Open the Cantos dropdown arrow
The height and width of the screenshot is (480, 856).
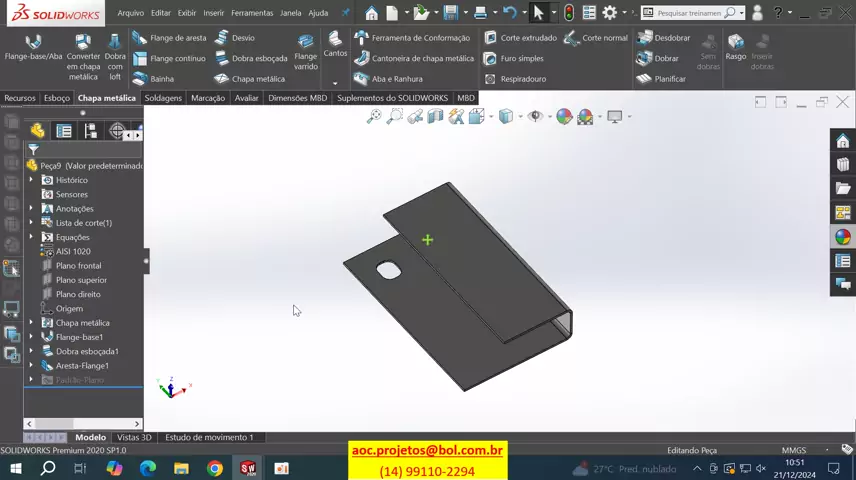[x=335, y=83]
